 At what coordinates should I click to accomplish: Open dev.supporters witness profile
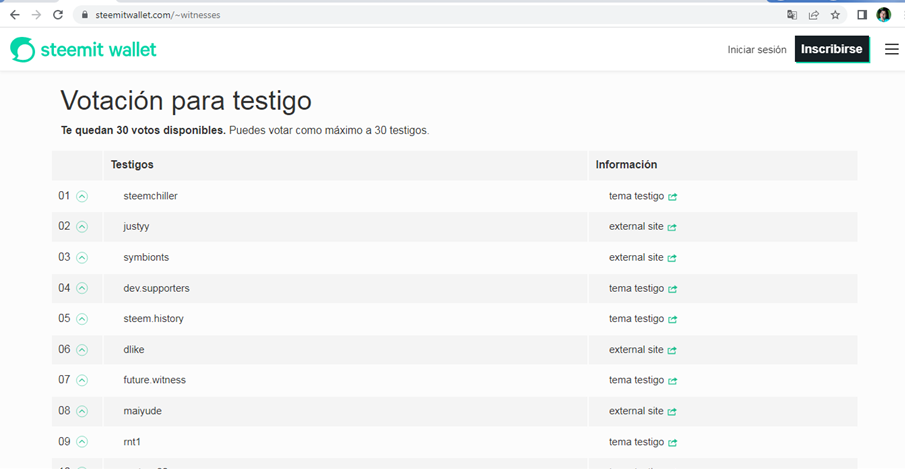point(156,288)
